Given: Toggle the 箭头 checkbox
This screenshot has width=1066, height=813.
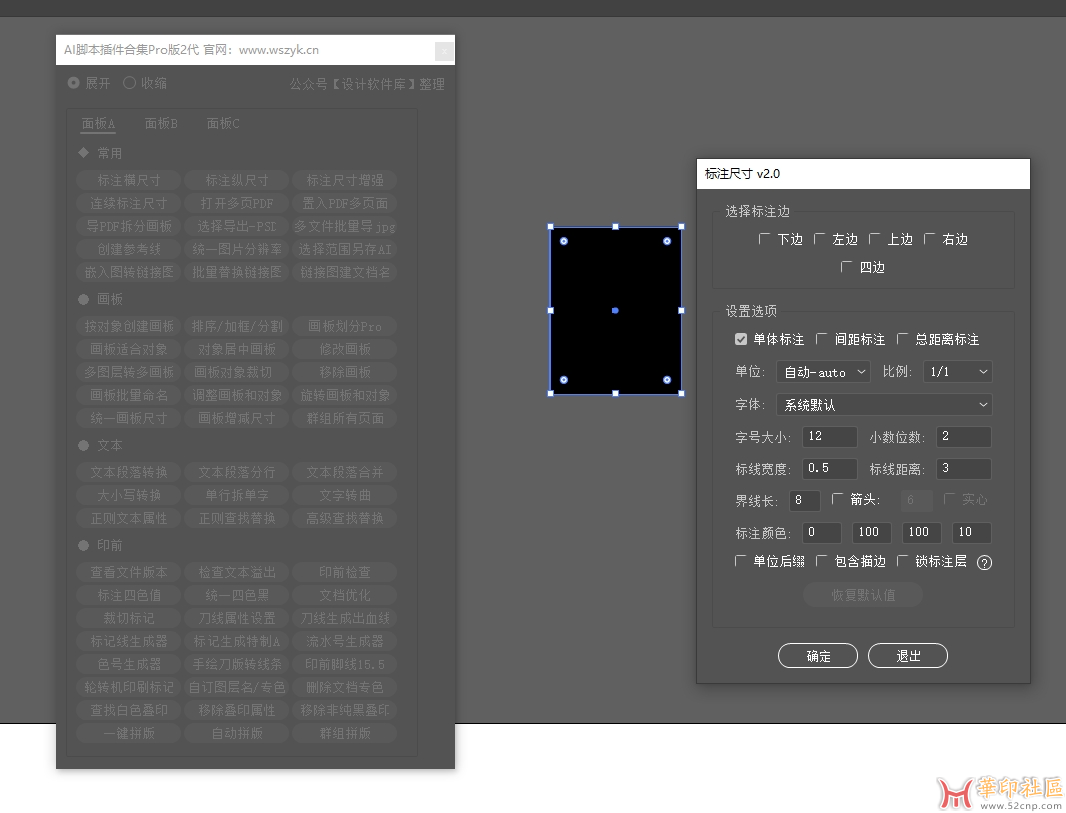Looking at the screenshot, I should point(838,500).
